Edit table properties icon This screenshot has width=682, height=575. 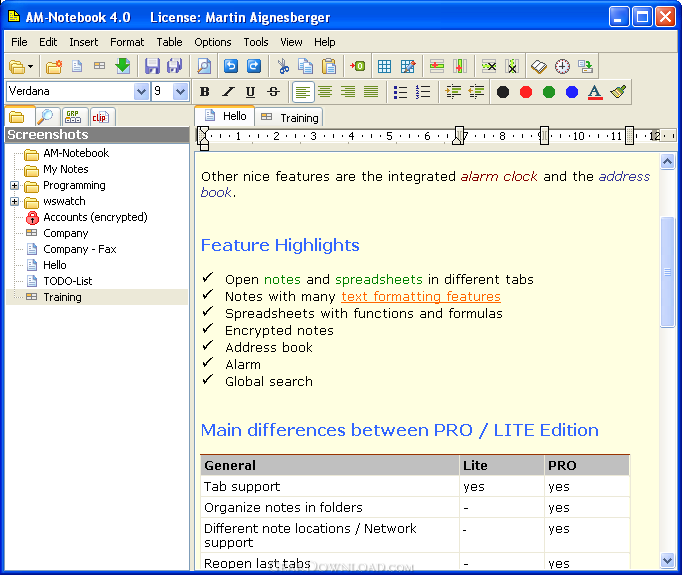[408, 67]
